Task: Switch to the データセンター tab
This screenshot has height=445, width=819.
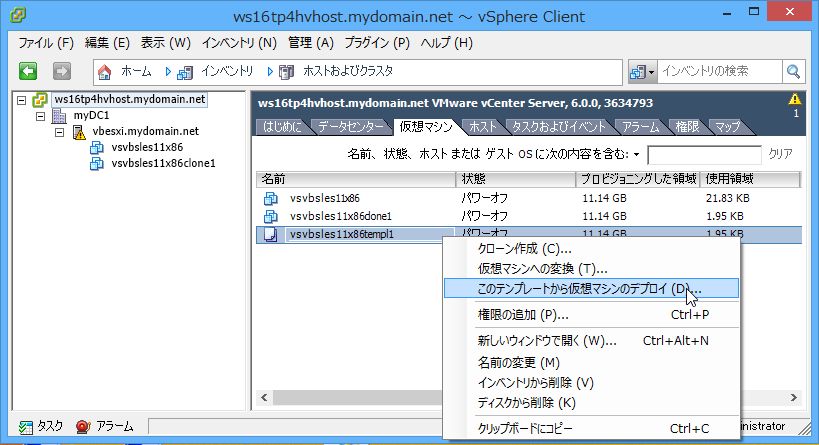Action: click(x=350, y=127)
